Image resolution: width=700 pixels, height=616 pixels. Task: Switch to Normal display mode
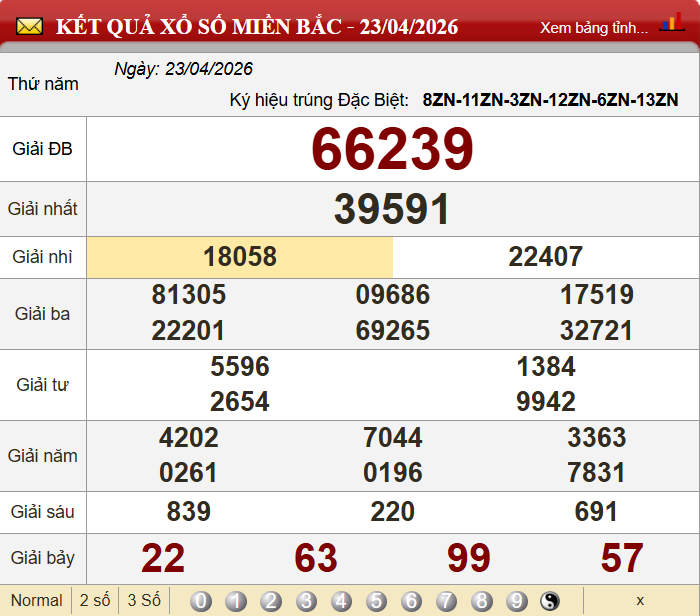click(36, 601)
